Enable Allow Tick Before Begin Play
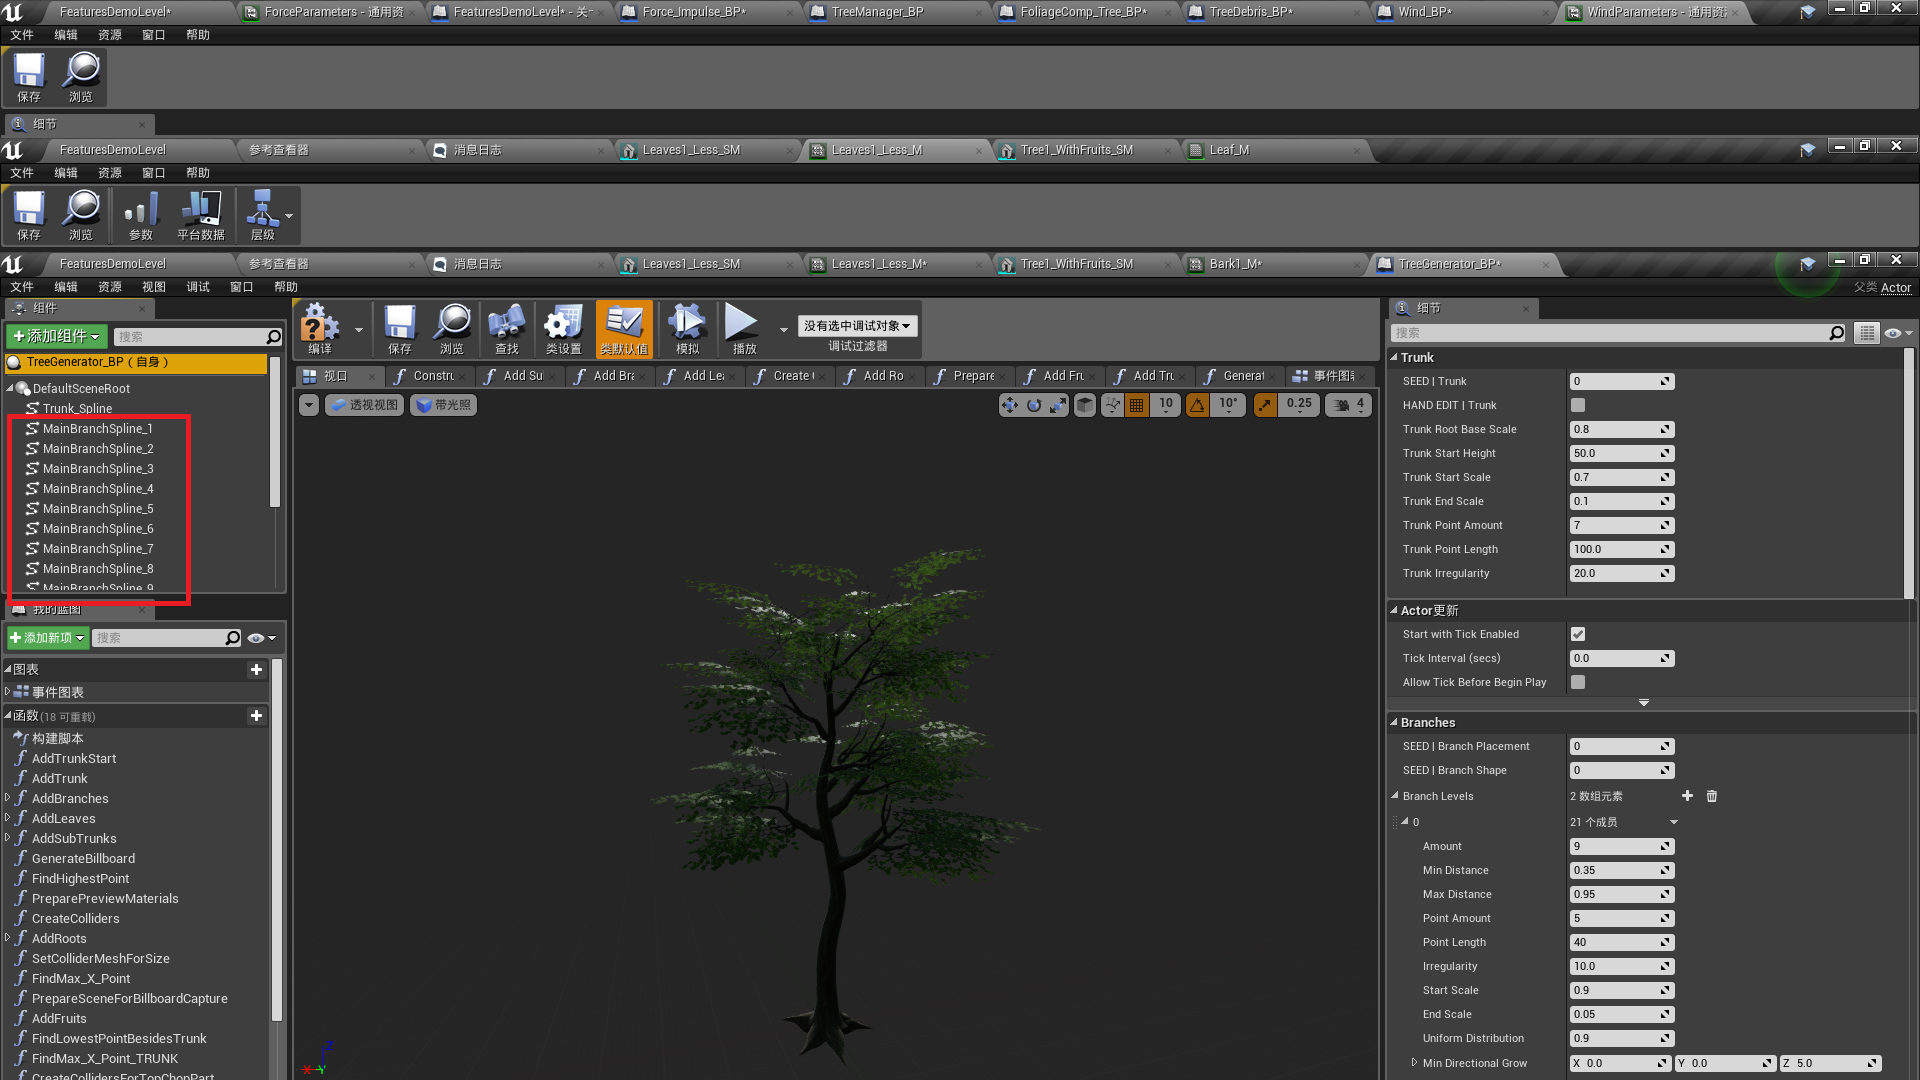The height and width of the screenshot is (1080, 1920). point(1578,682)
